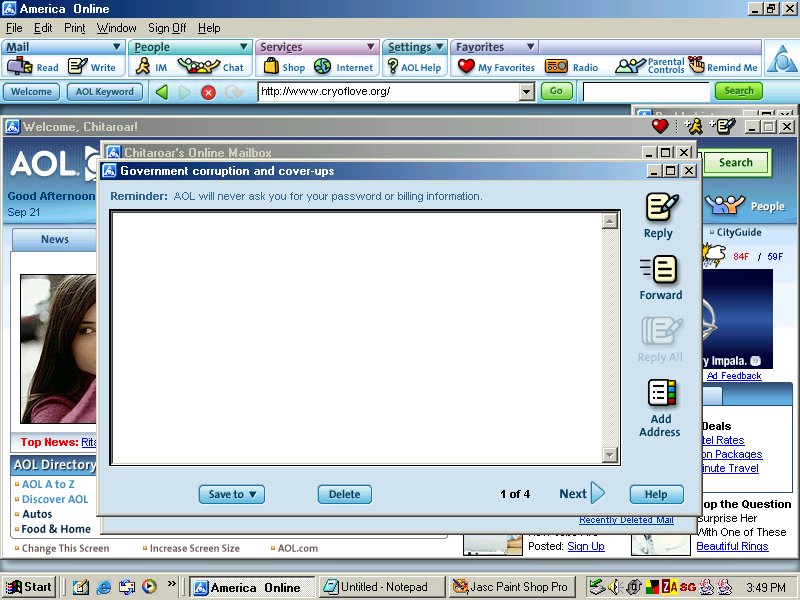This screenshot has height=600, width=800.
Task: Go back with the green arrow
Action: [x=162, y=92]
